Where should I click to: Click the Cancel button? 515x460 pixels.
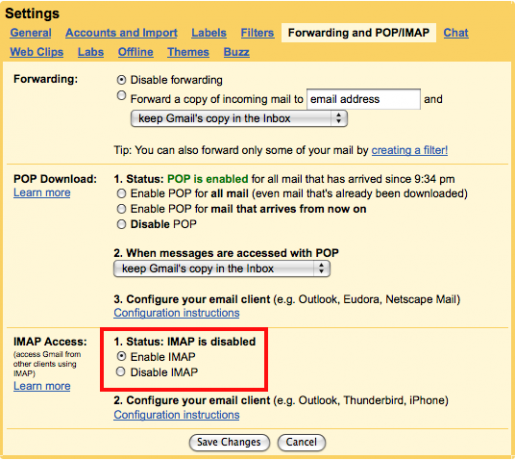point(301,442)
